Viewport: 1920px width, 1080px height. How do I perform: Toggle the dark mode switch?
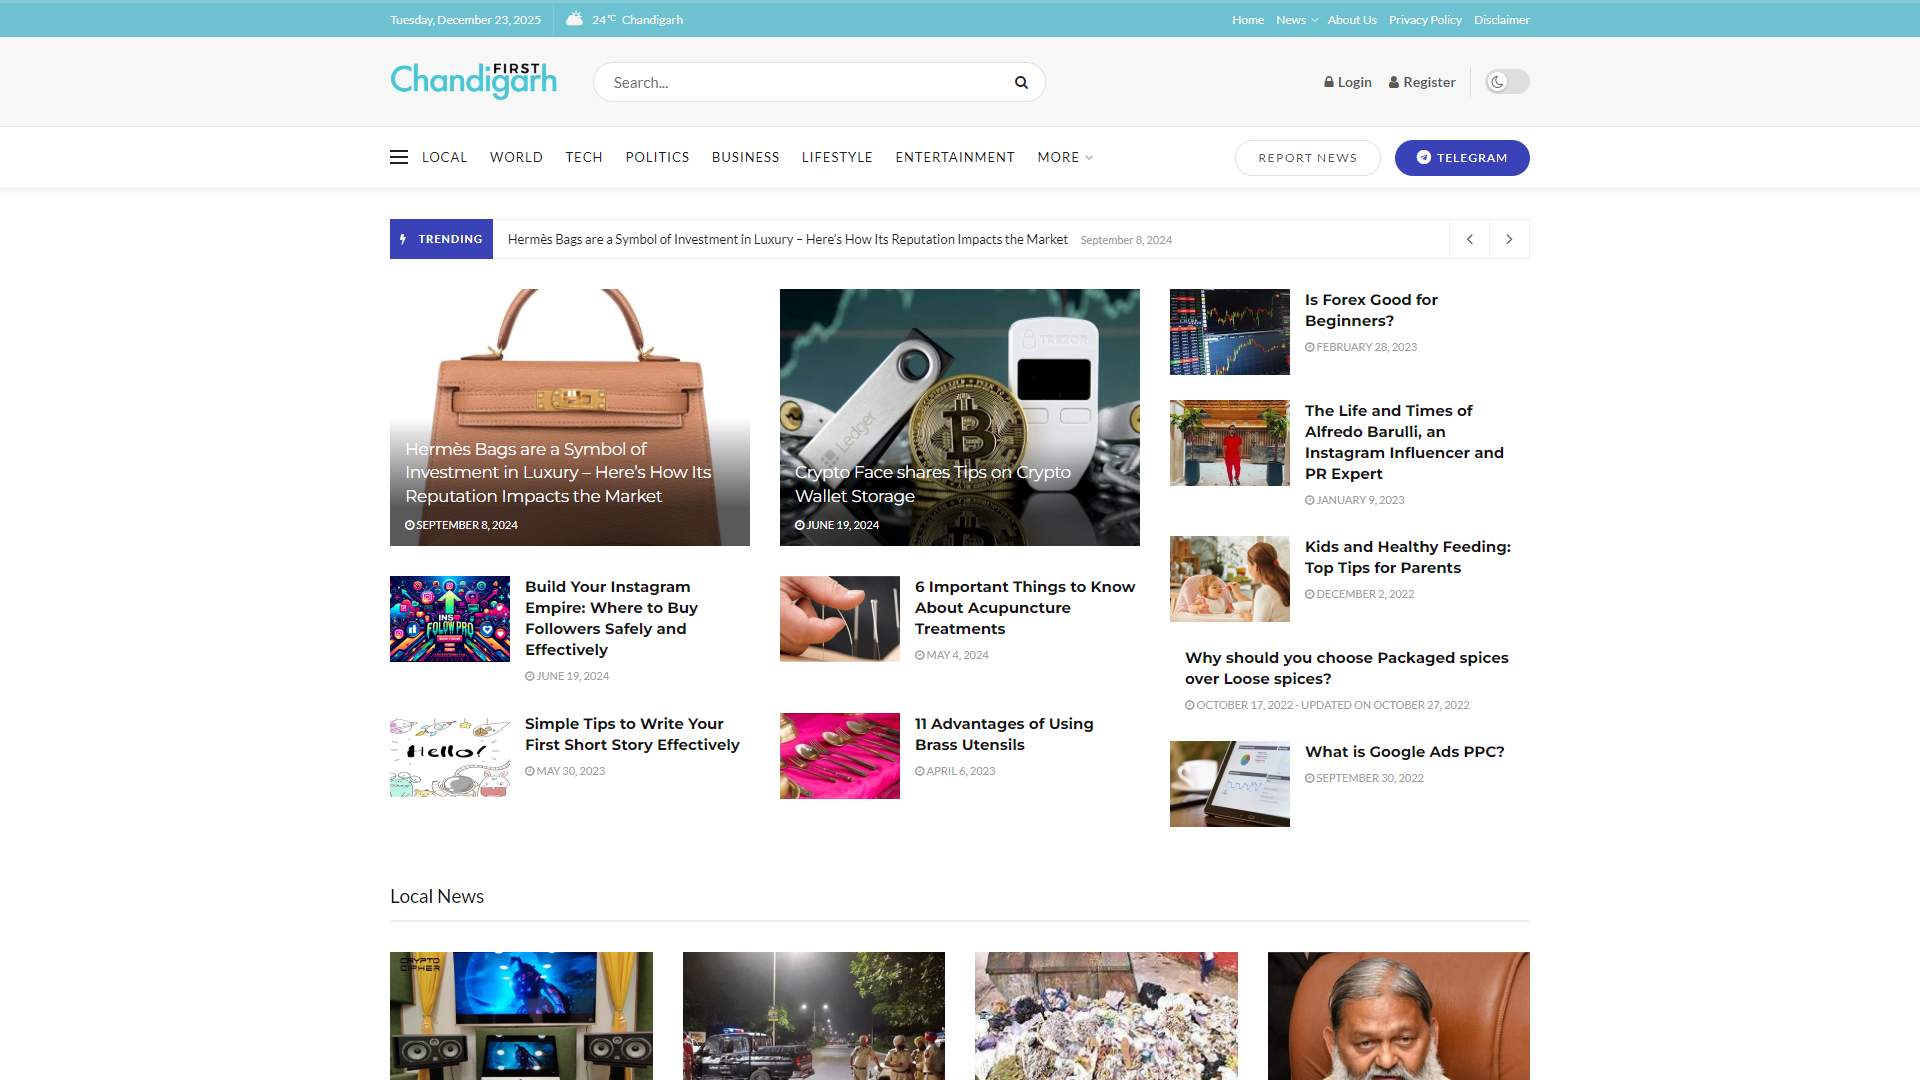(x=1507, y=82)
